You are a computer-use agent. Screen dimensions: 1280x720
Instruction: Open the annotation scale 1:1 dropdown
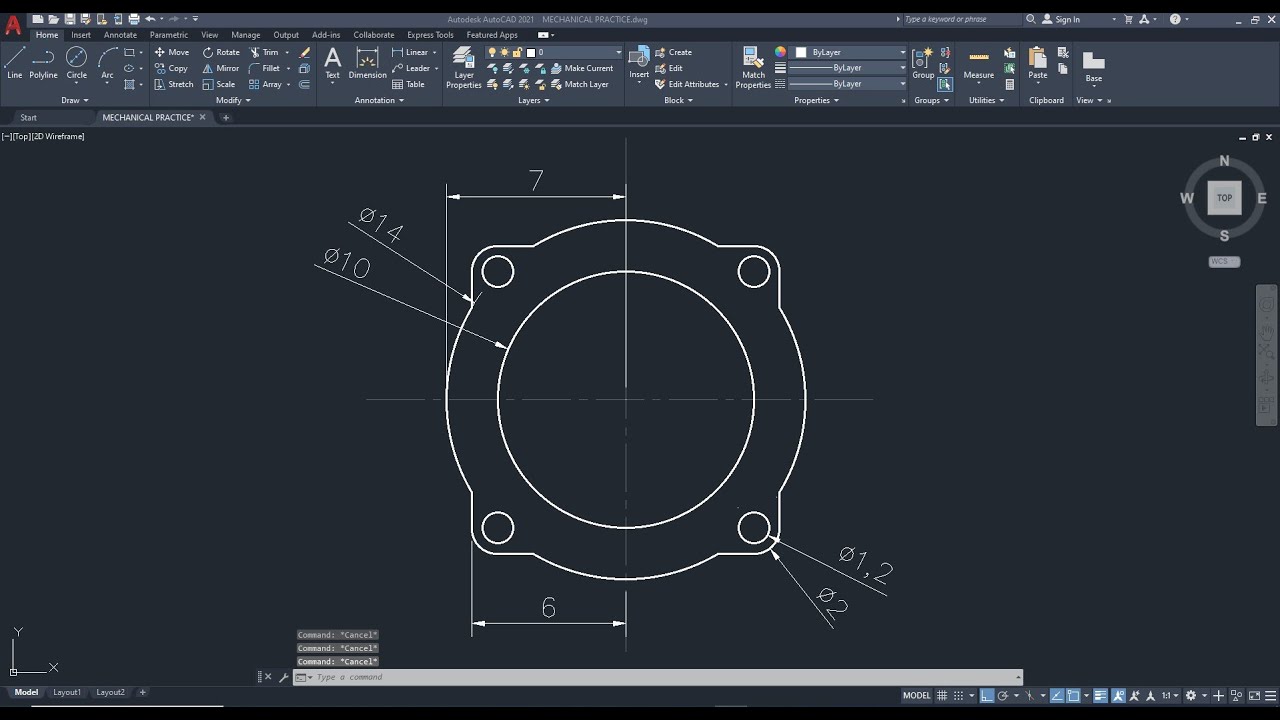coord(1170,695)
